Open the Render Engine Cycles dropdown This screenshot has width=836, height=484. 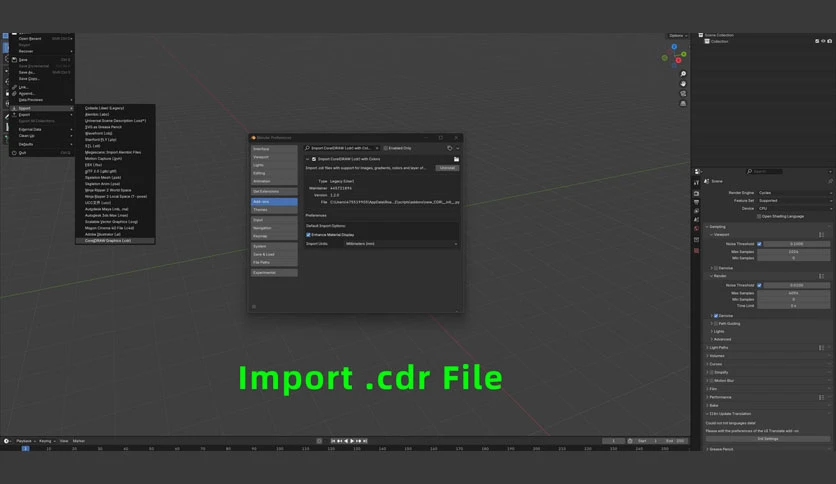[x=794, y=192]
